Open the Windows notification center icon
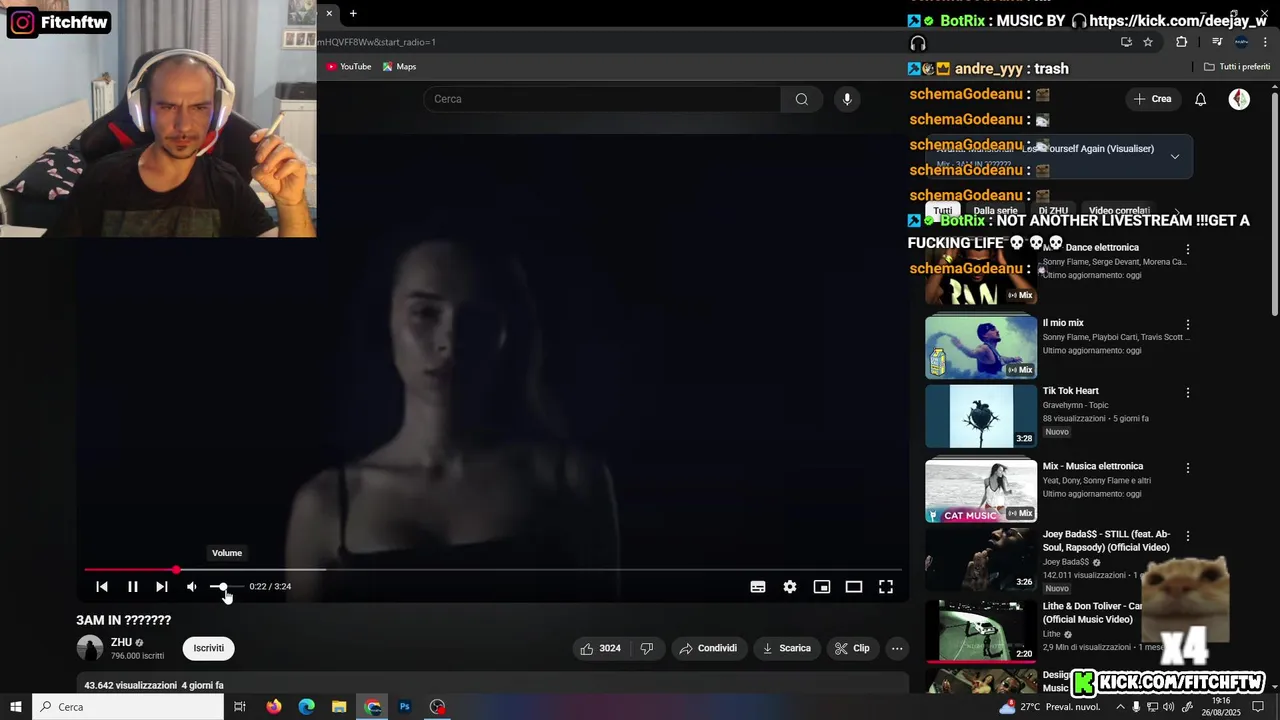Screen dimensions: 1280x720 tap(1259, 707)
